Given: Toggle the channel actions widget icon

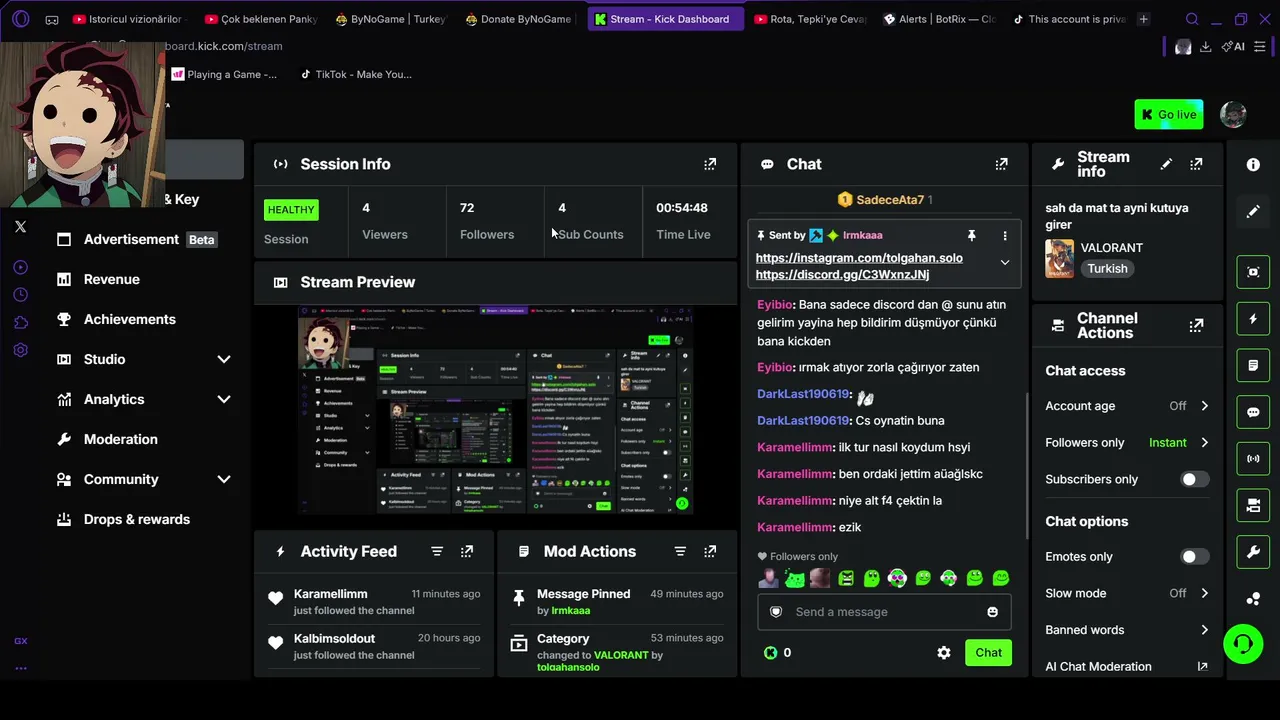Looking at the screenshot, I should coord(1253,506).
